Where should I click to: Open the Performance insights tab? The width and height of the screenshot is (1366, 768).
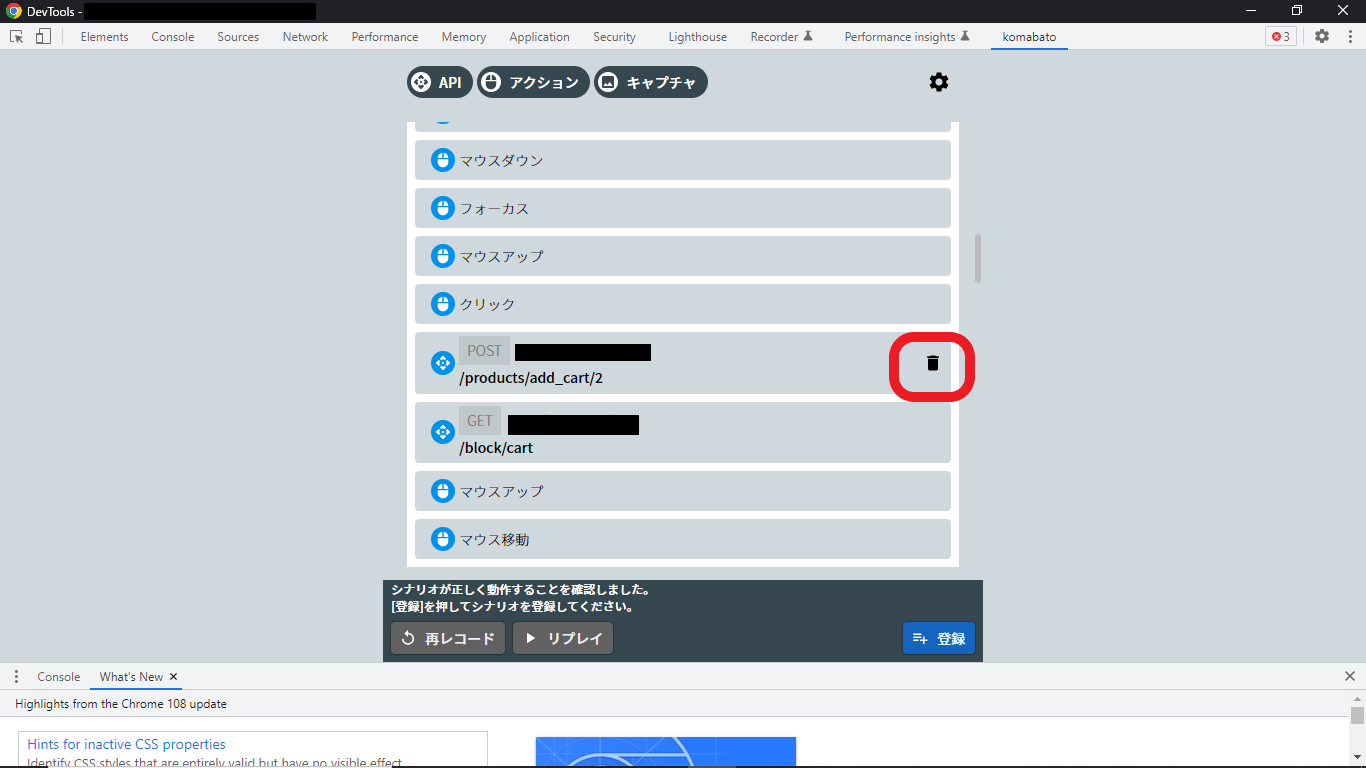pyautogui.click(x=907, y=36)
